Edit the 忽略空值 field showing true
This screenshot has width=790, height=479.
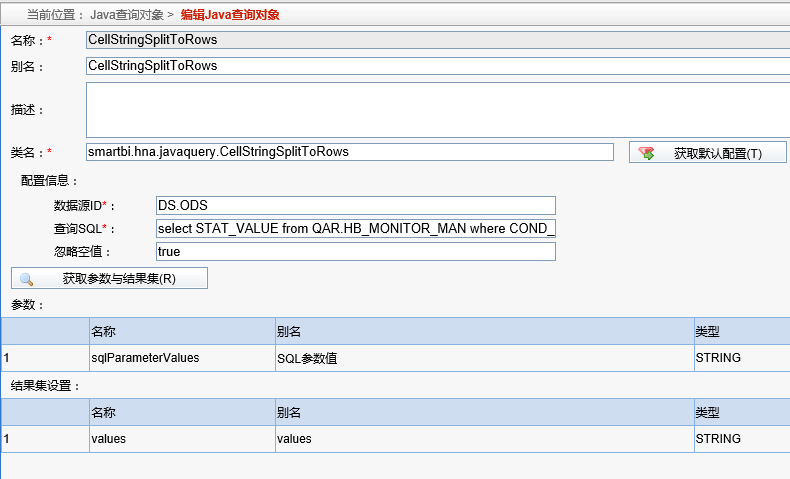[356, 252]
